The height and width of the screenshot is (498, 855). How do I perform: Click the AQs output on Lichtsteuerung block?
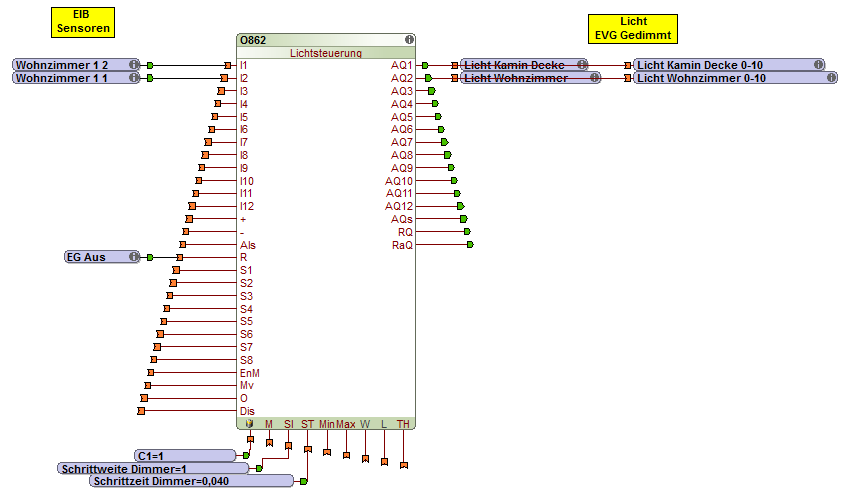click(402, 219)
